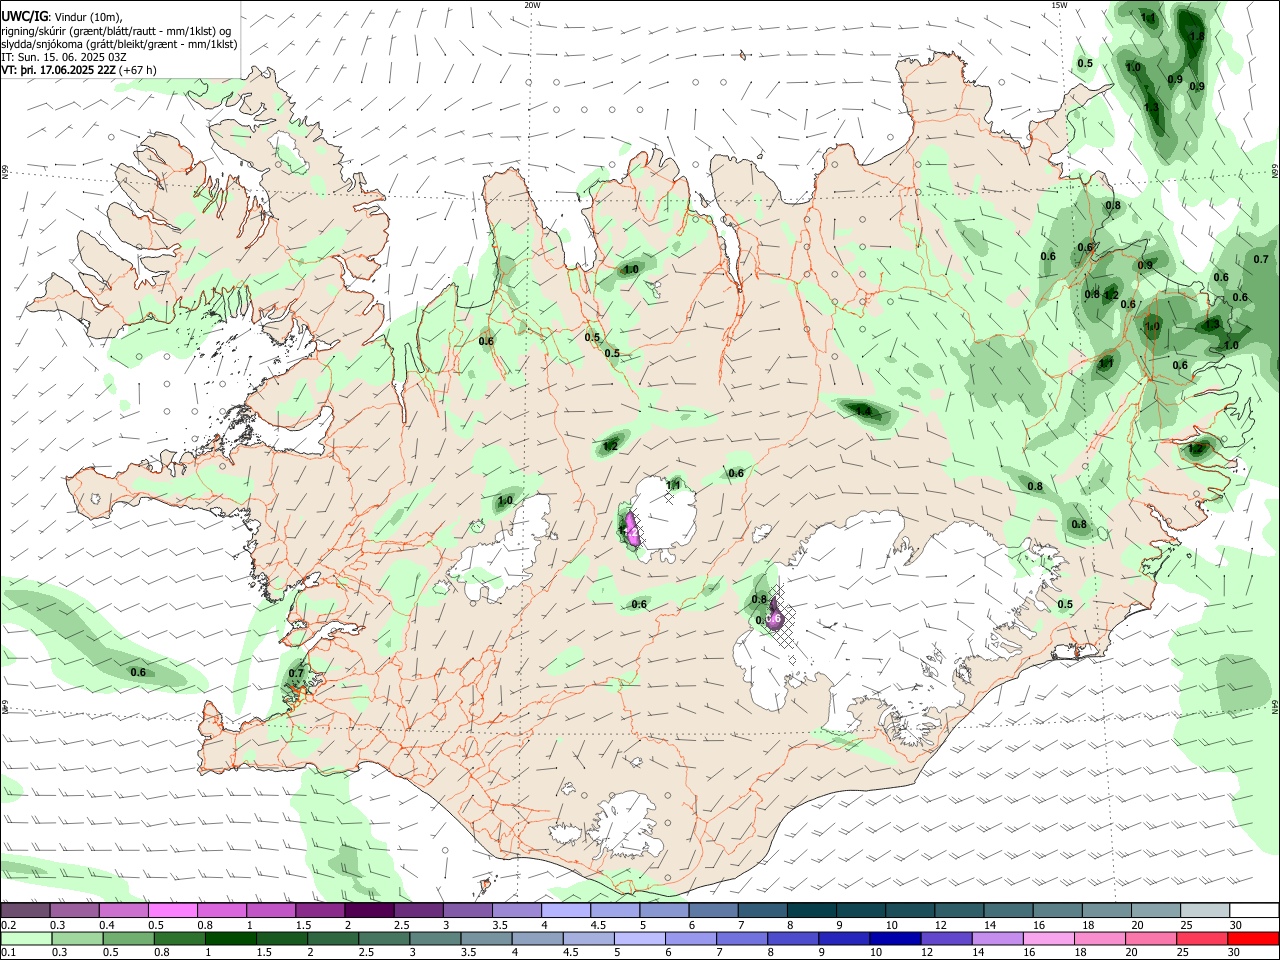1280x960 pixels.
Task: Pick the dark teal swatch above the upper 8 label
Action: [811, 911]
